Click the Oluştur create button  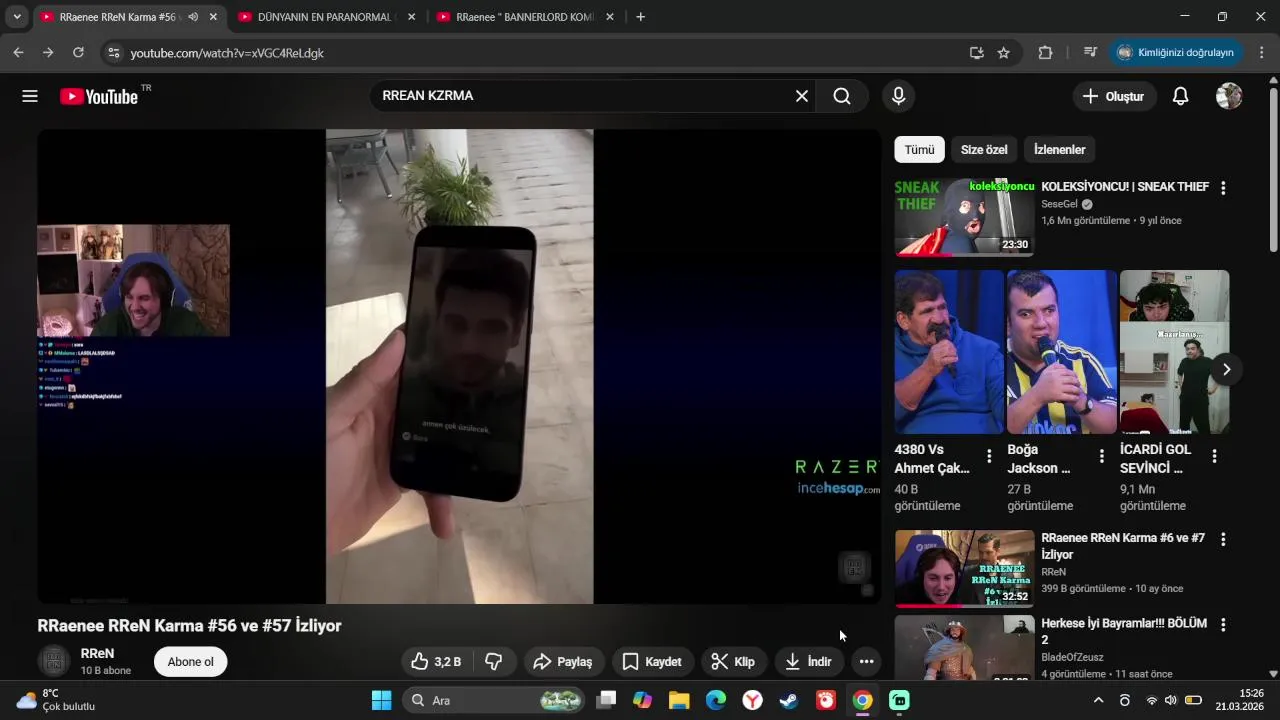pos(1113,96)
